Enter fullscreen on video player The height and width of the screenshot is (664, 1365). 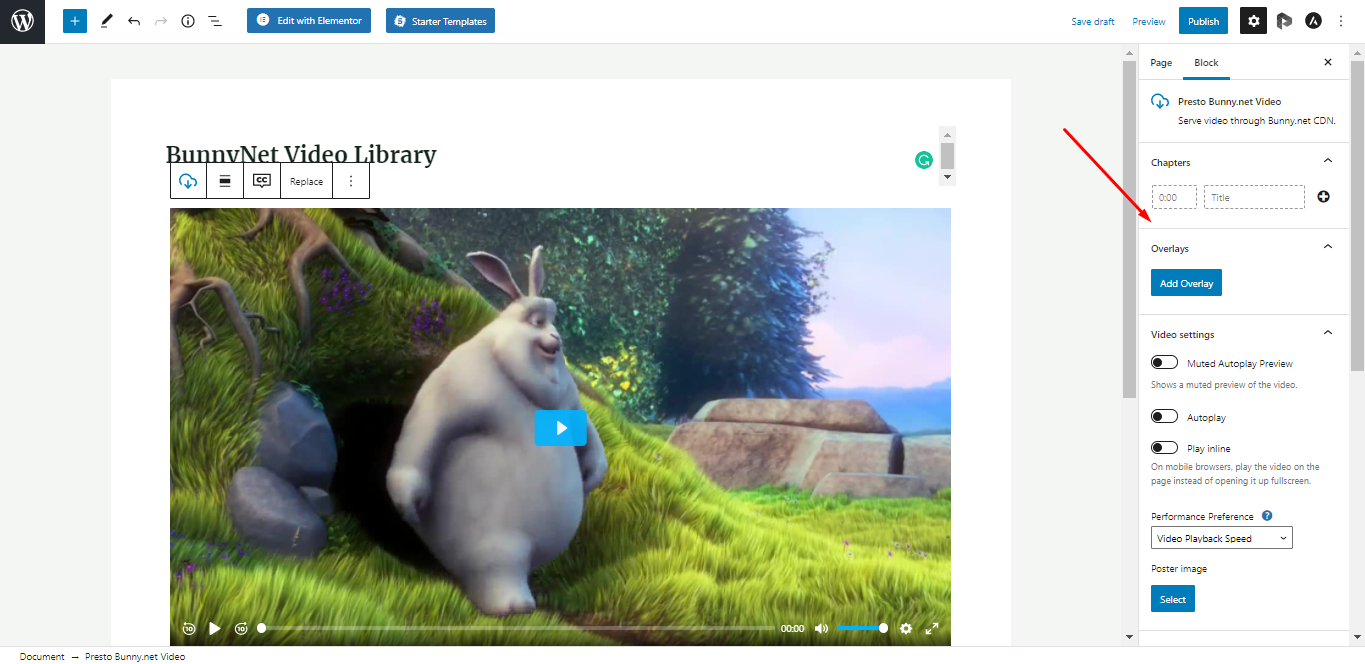932,628
